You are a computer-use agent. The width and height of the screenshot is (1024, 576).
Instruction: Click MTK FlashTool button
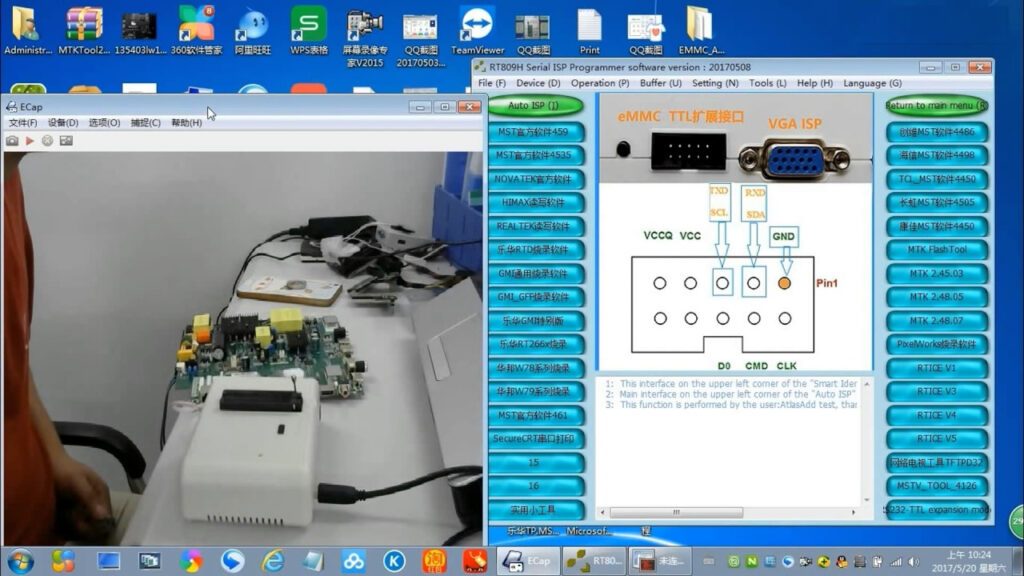pos(936,249)
